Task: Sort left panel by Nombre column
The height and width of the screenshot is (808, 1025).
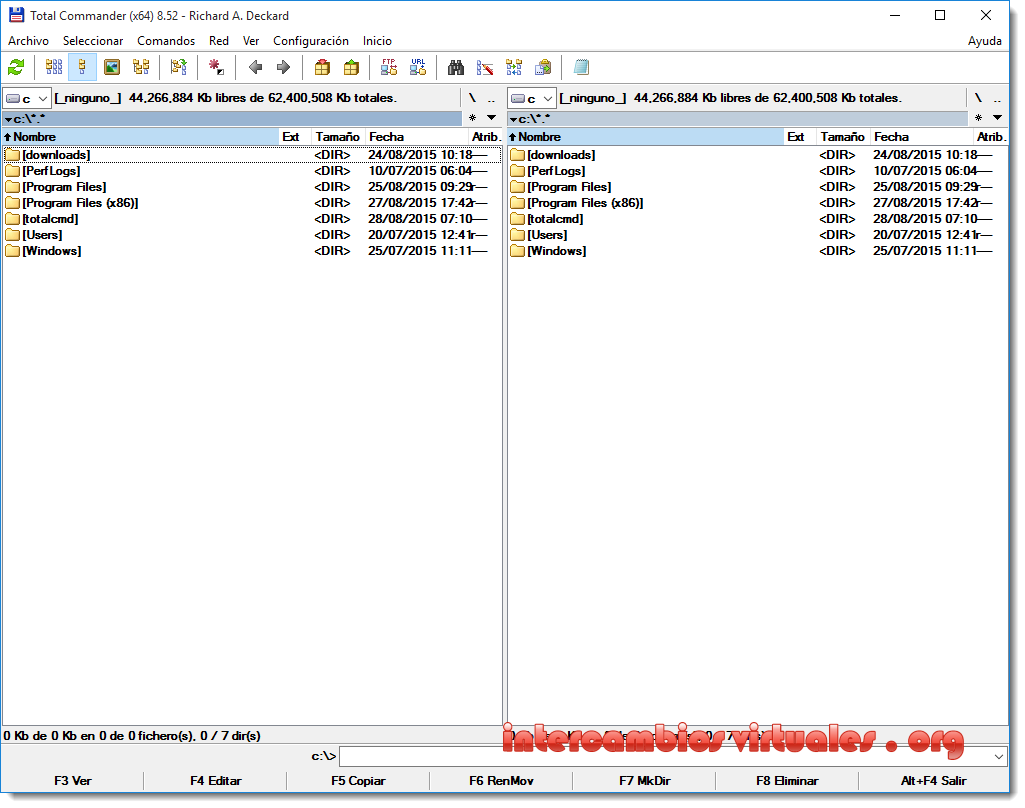Action: click(x=141, y=137)
